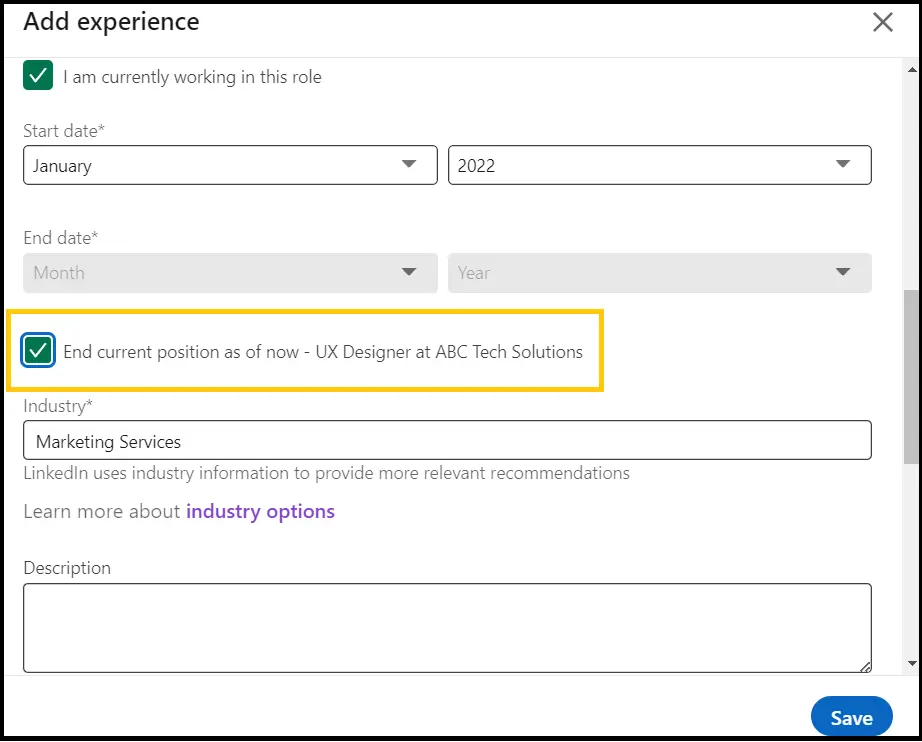
Task: Click the 'I am currently working in this role' label
Action: click(192, 77)
